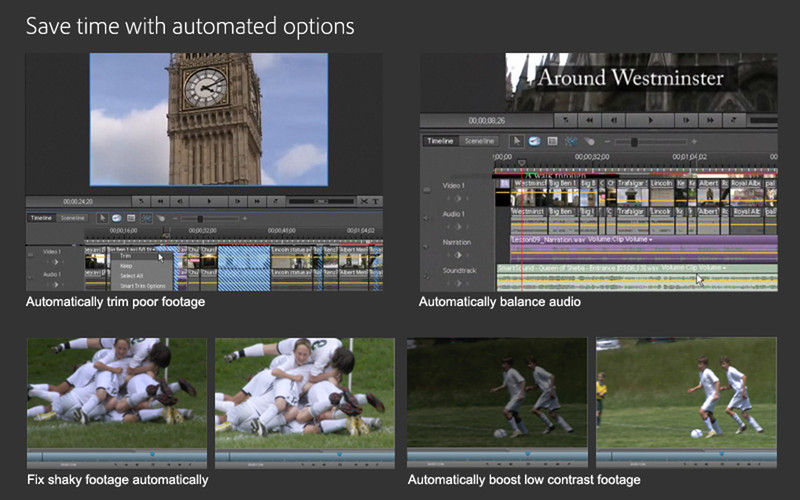Rewind in the Around Westminster transport
The image size is (800, 500).
click(x=589, y=120)
